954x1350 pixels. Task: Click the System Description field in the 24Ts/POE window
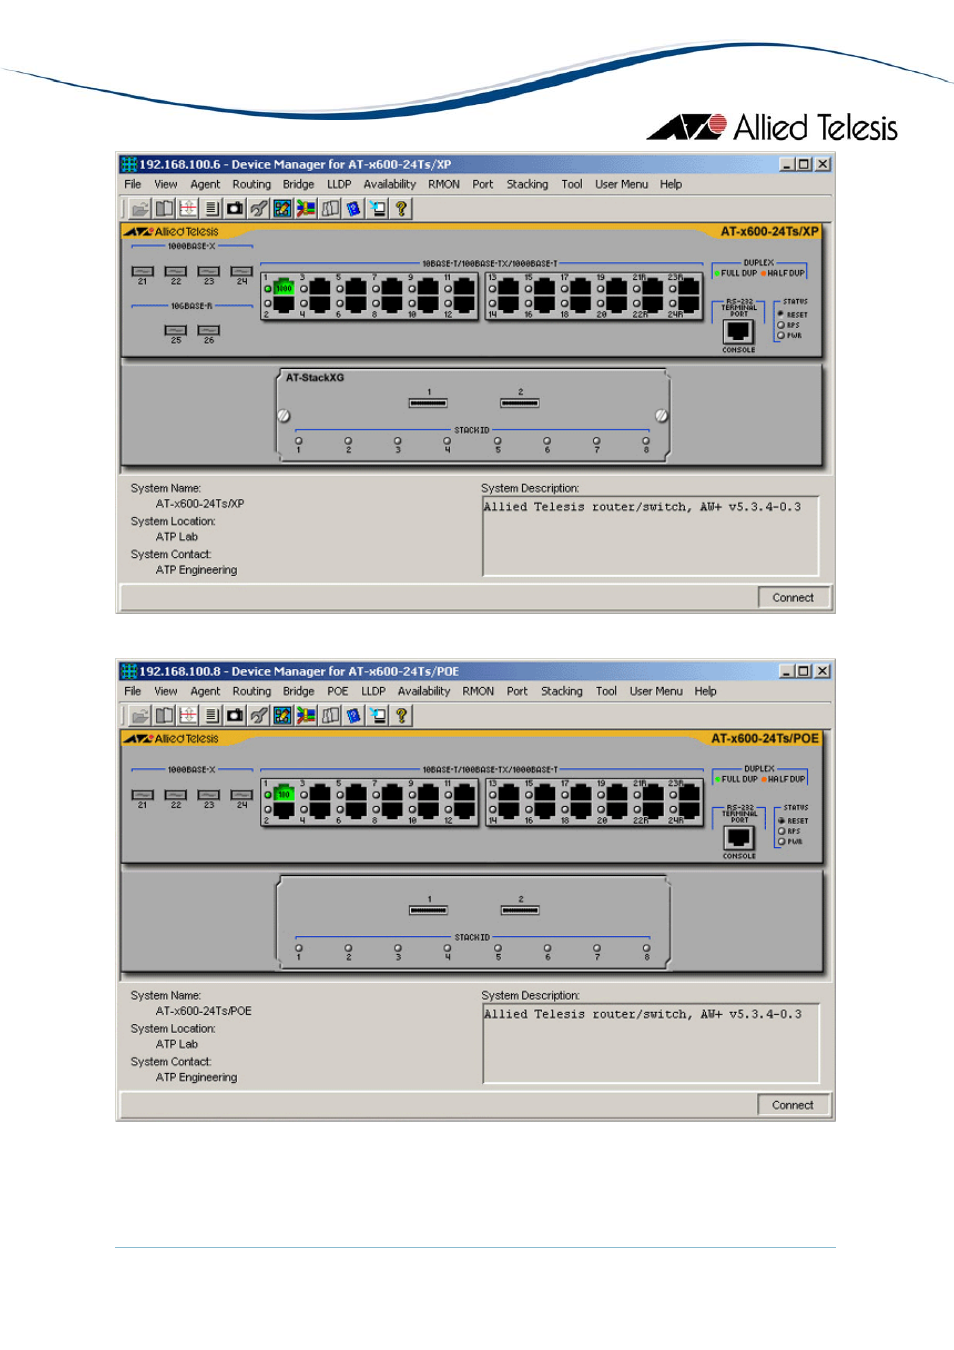pyautogui.click(x=650, y=1043)
